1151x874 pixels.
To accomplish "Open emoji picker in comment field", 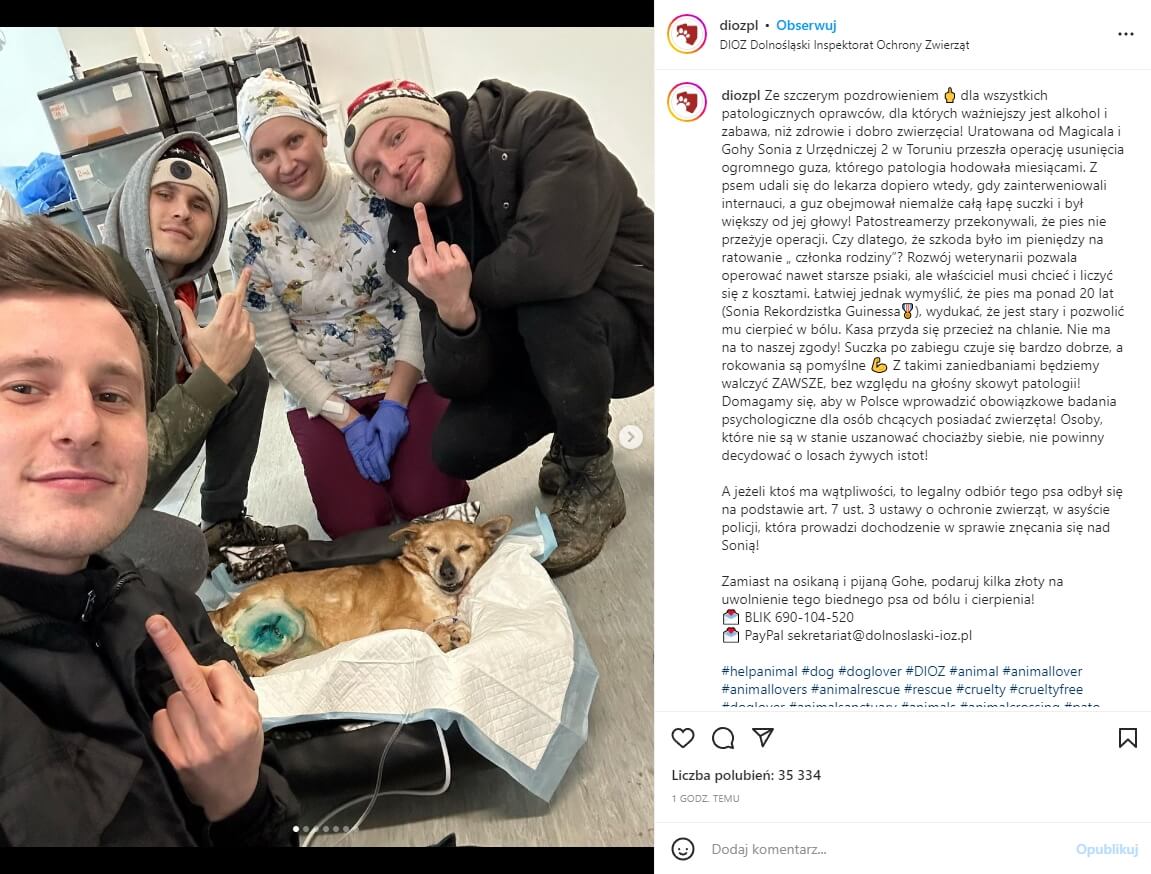I will pyautogui.click(x=683, y=849).
